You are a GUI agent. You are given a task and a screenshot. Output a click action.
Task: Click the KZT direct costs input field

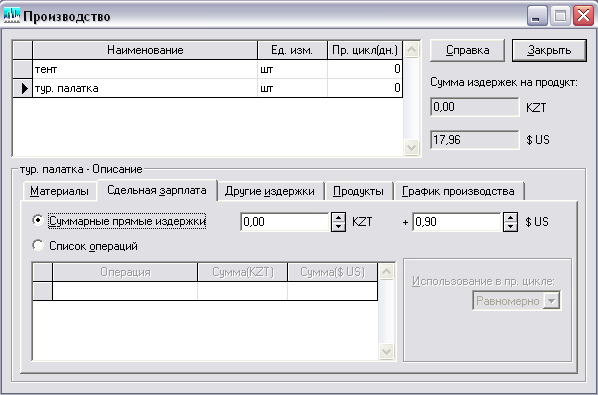pos(285,222)
